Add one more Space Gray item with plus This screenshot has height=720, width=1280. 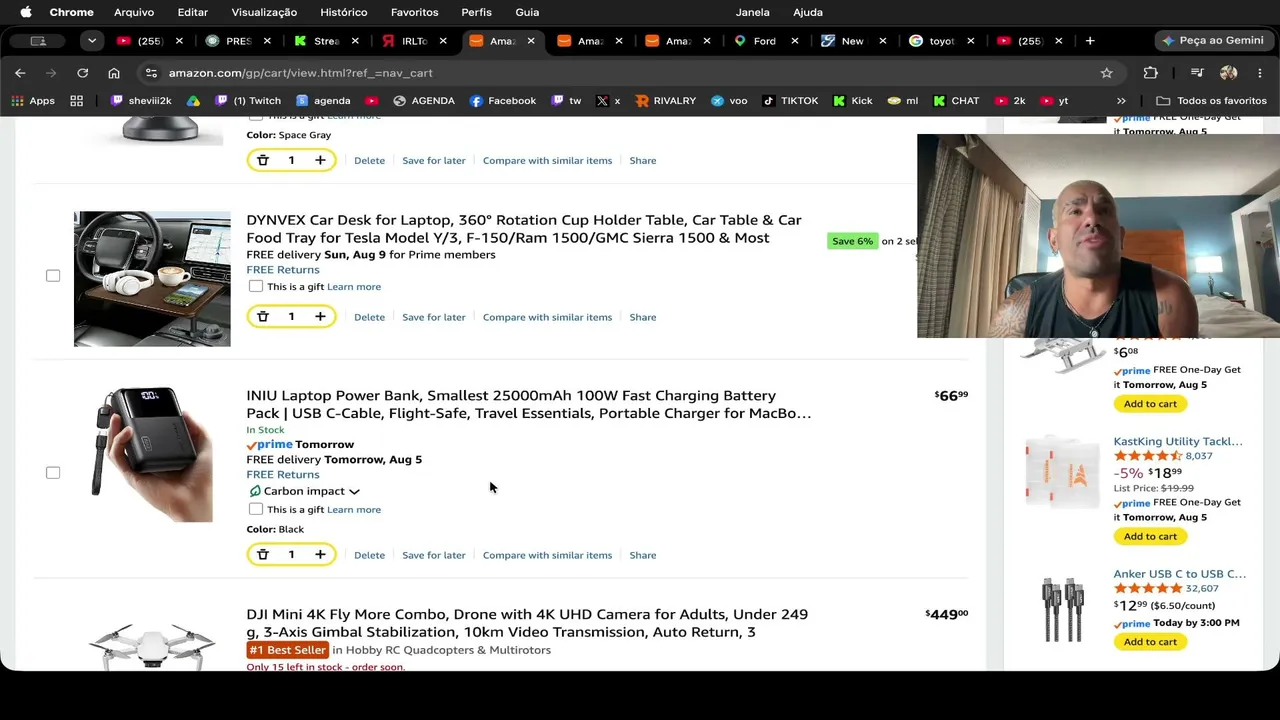click(x=320, y=160)
